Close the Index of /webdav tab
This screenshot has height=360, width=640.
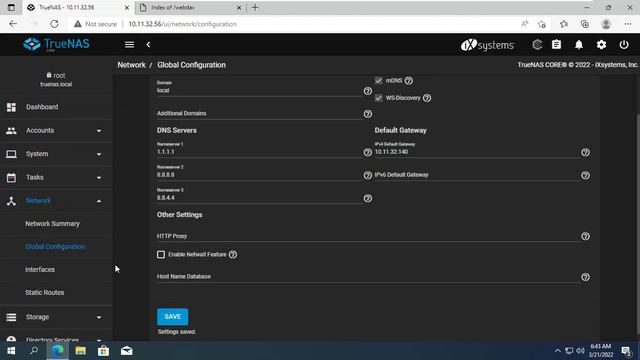[x=239, y=7]
